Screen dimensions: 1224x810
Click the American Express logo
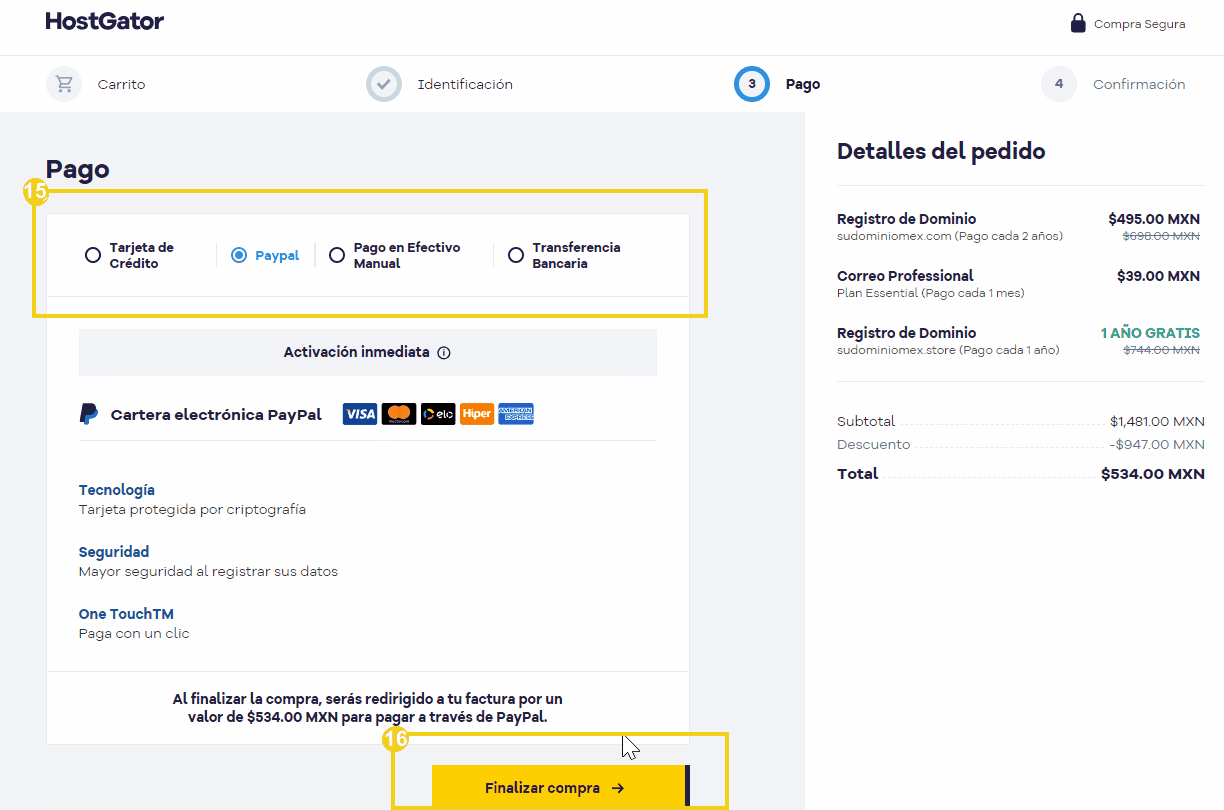pyautogui.click(x=516, y=414)
